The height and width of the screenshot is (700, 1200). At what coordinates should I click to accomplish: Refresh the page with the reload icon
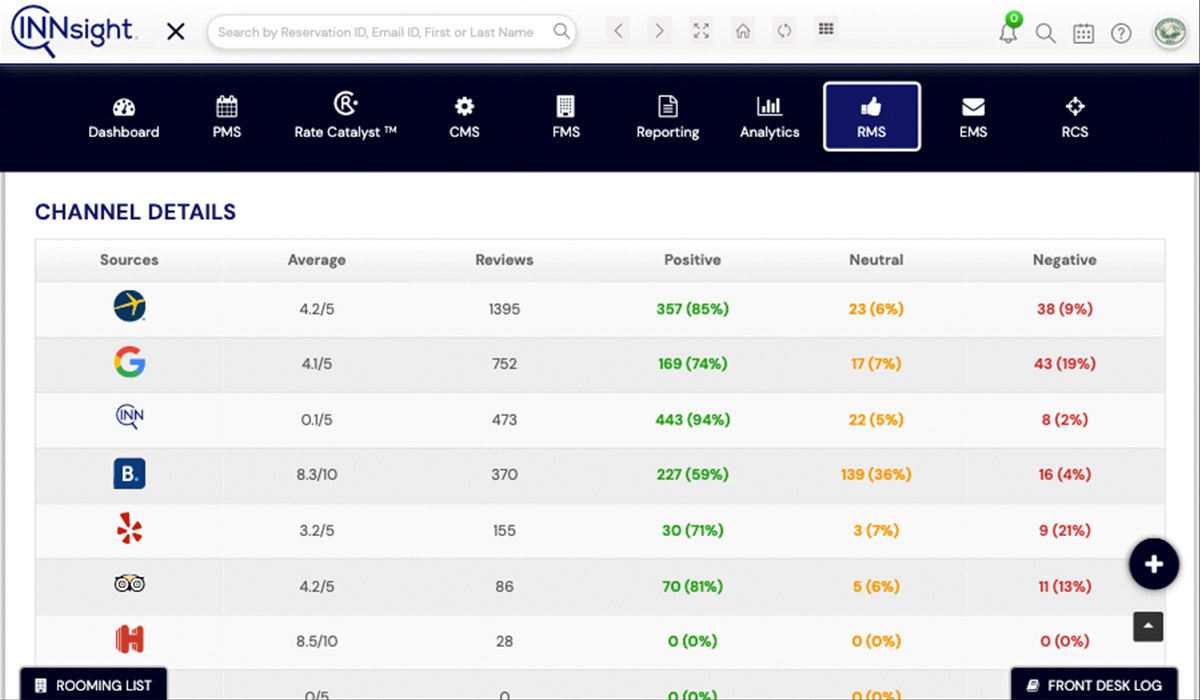click(x=785, y=31)
